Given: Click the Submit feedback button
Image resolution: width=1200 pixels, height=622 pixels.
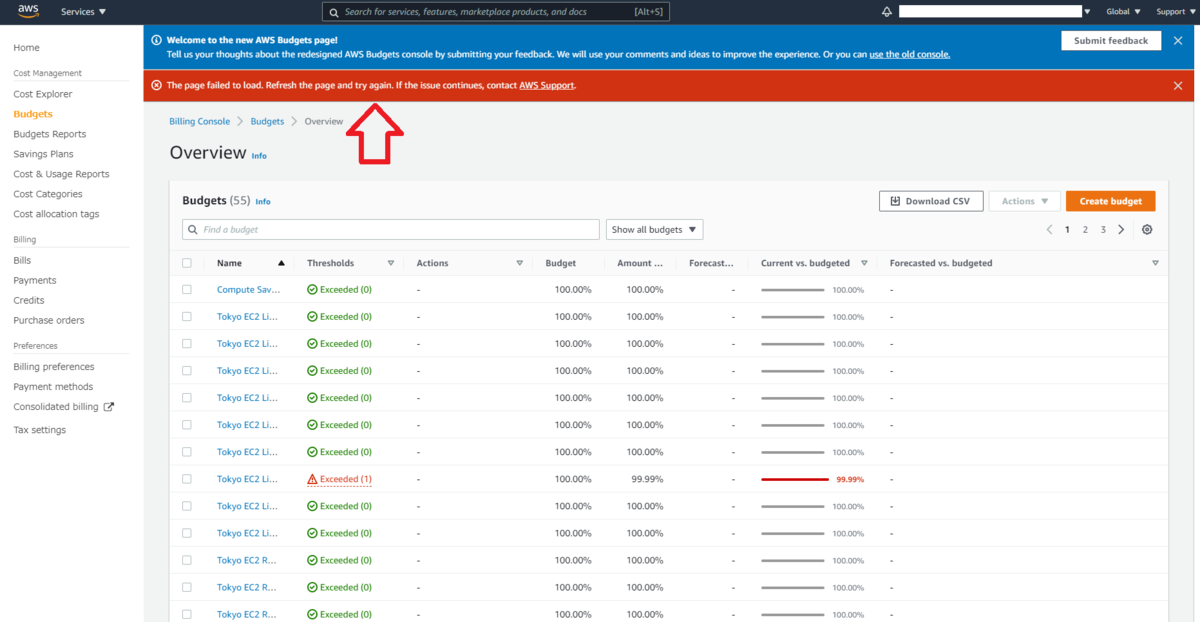Looking at the screenshot, I should [x=1111, y=40].
